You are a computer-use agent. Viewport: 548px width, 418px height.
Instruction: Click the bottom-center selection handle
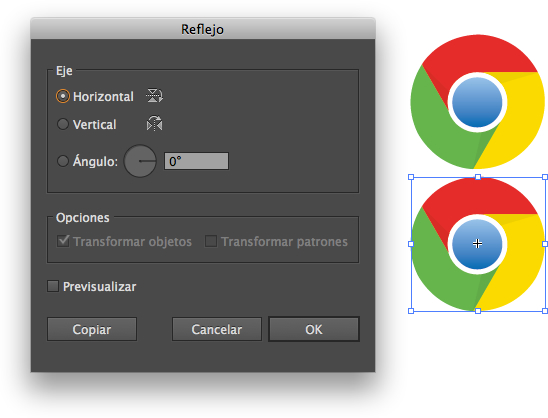pyautogui.click(x=478, y=311)
